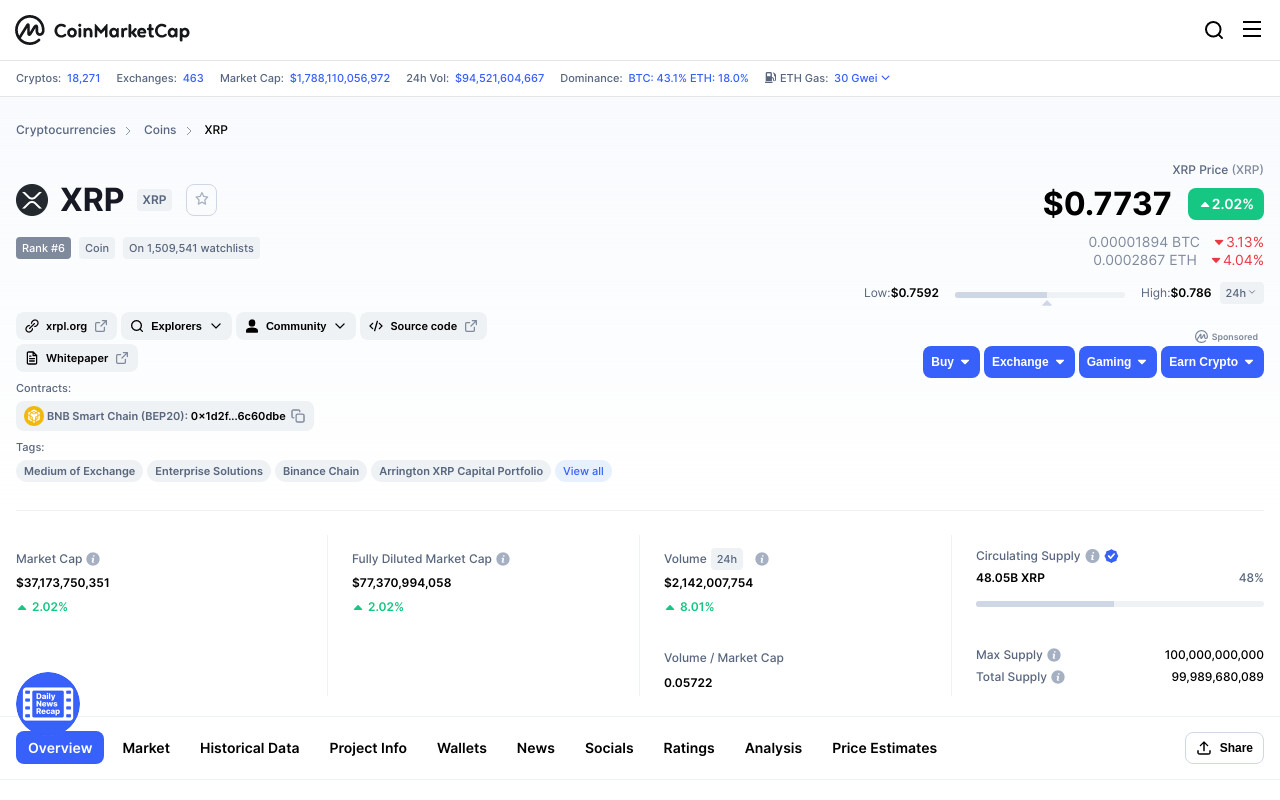Click the On 1,509,541 watchlists badge
The height and width of the screenshot is (800, 1280).
click(191, 248)
